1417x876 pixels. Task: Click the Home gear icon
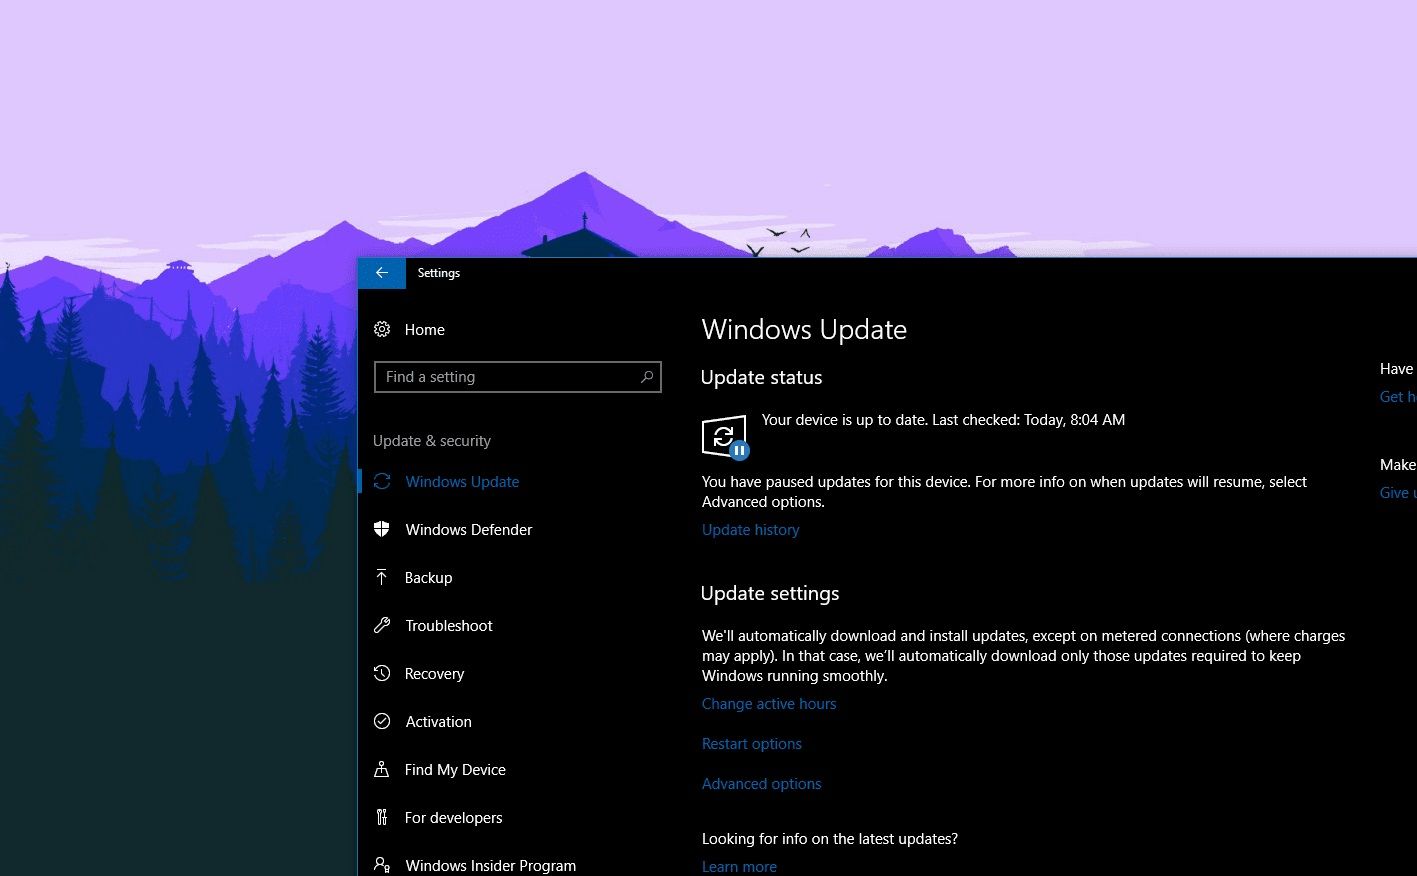tap(382, 329)
